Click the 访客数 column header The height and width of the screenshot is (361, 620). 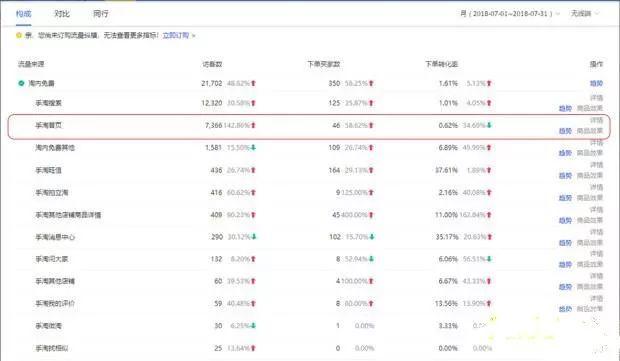click(x=212, y=64)
